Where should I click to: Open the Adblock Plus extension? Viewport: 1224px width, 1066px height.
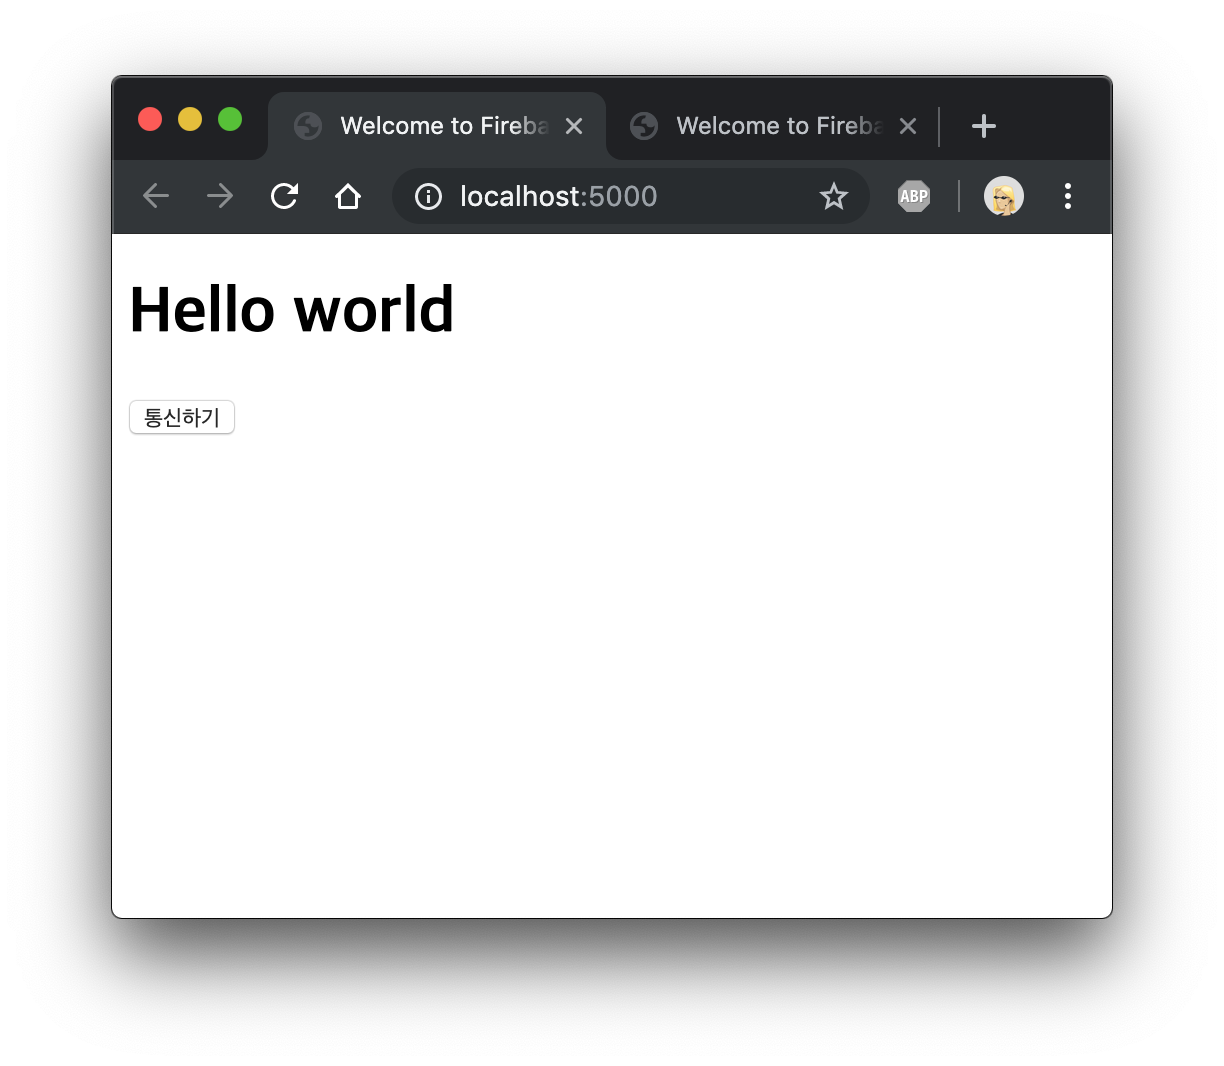point(914,196)
